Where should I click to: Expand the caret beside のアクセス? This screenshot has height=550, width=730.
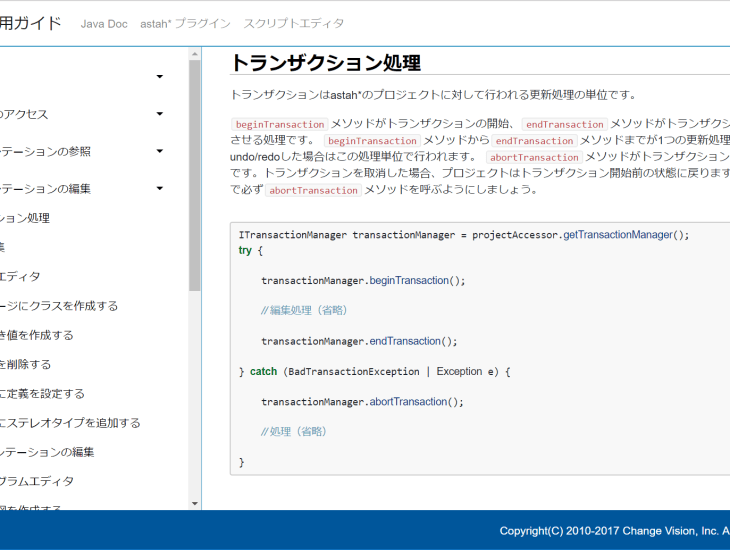(159, 114)
